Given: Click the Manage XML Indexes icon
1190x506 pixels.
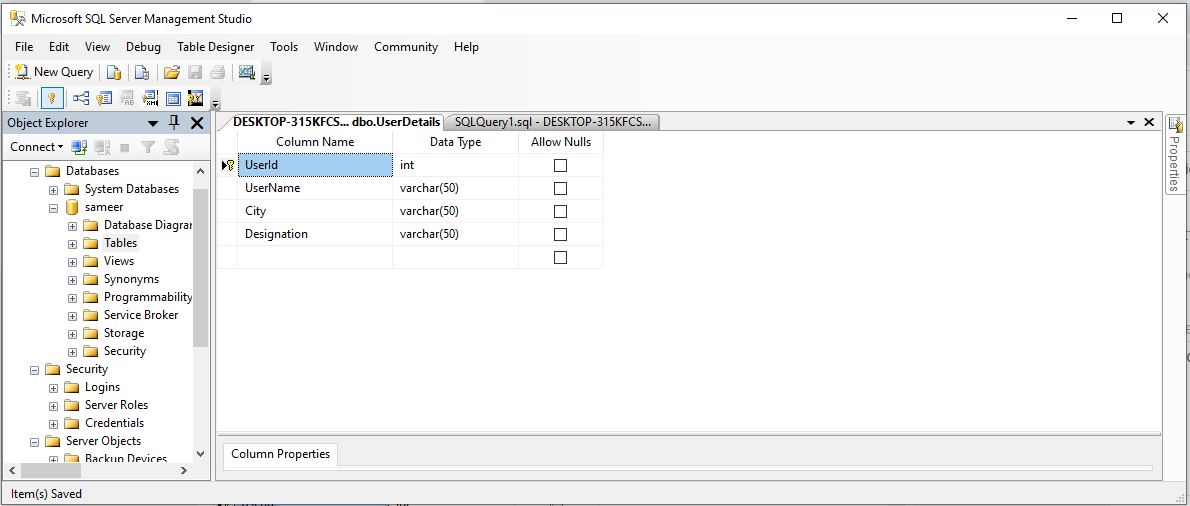Looking at the screenshot, I should pos(150,98).
